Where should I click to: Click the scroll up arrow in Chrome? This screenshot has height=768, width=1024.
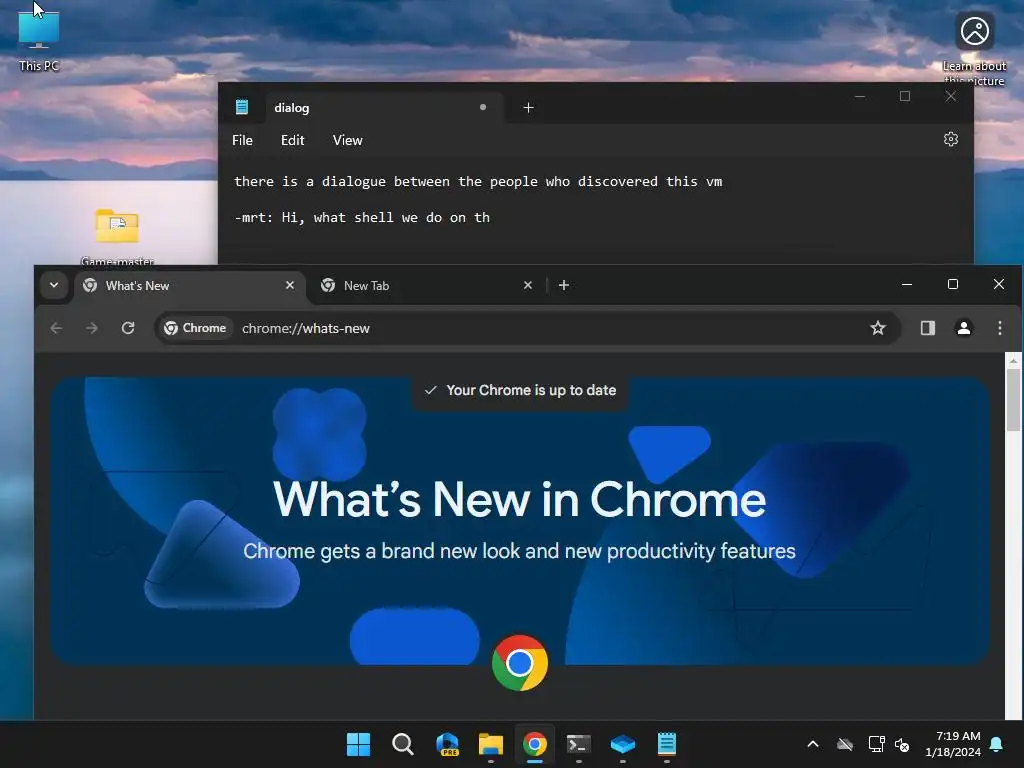[1014, 360]
